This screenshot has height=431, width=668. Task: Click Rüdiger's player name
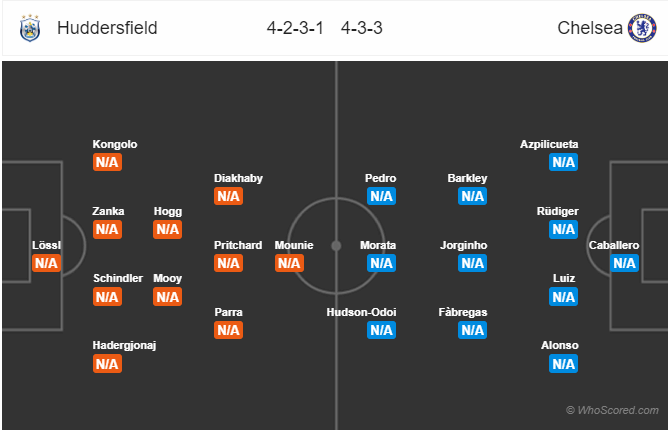click(558, 211)
